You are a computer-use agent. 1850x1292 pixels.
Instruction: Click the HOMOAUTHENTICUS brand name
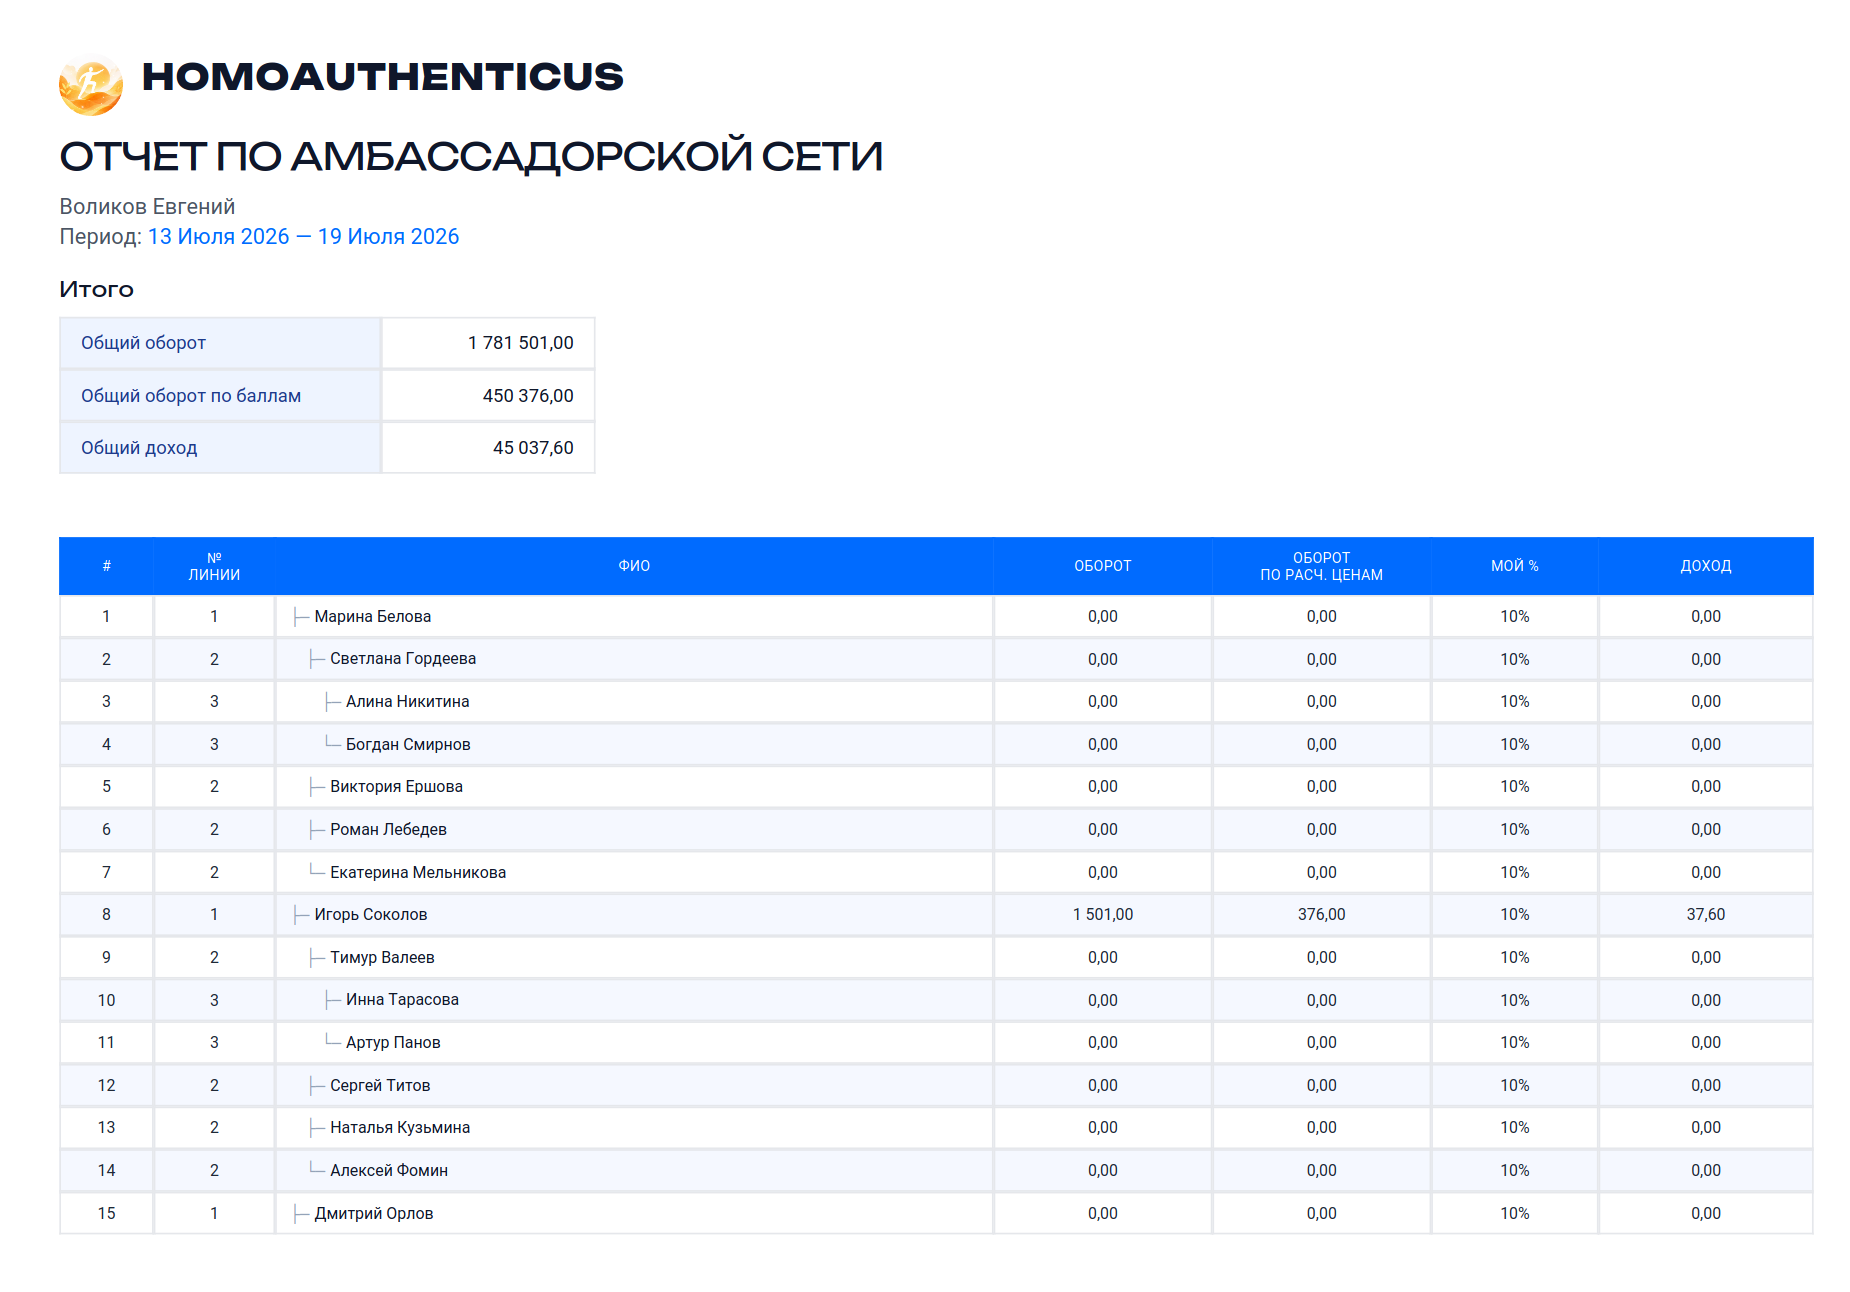coord(382,77)
